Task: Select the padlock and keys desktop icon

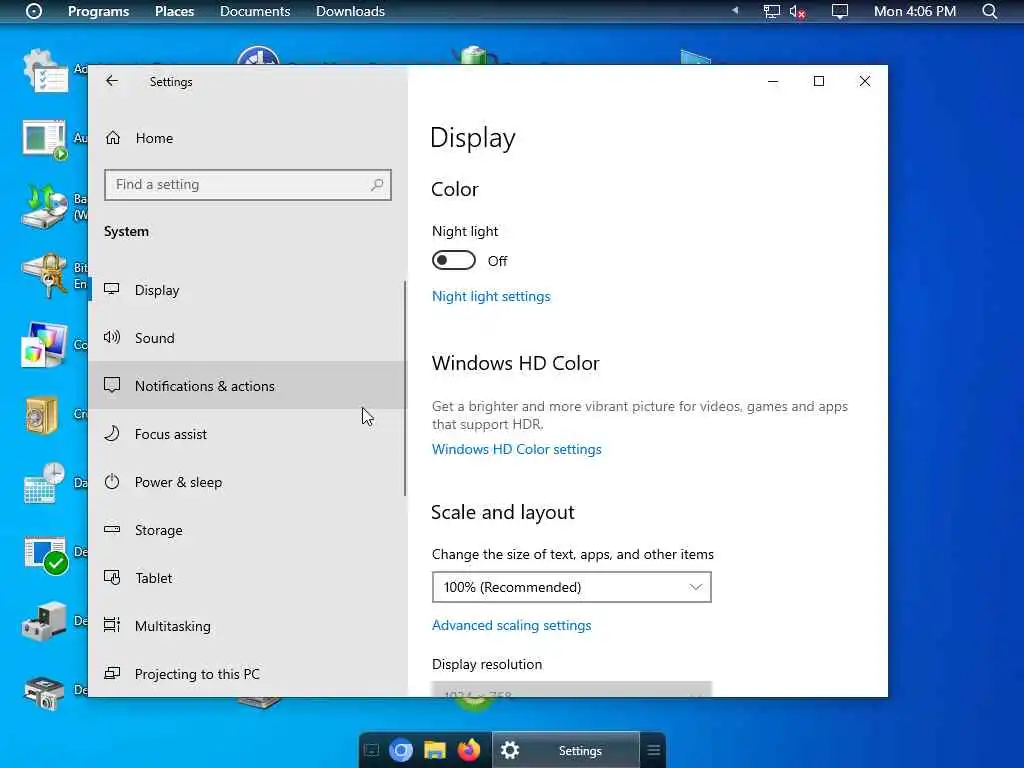Action: tap(44, 275)
